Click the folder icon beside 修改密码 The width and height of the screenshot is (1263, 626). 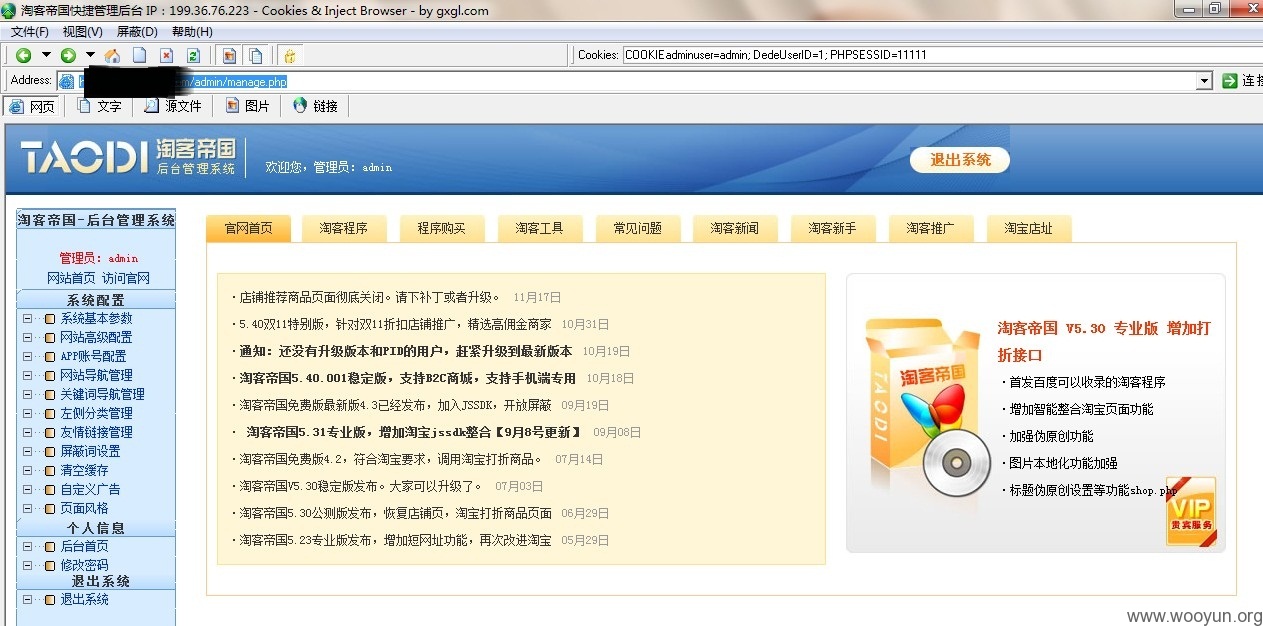[x=49, y=566]
